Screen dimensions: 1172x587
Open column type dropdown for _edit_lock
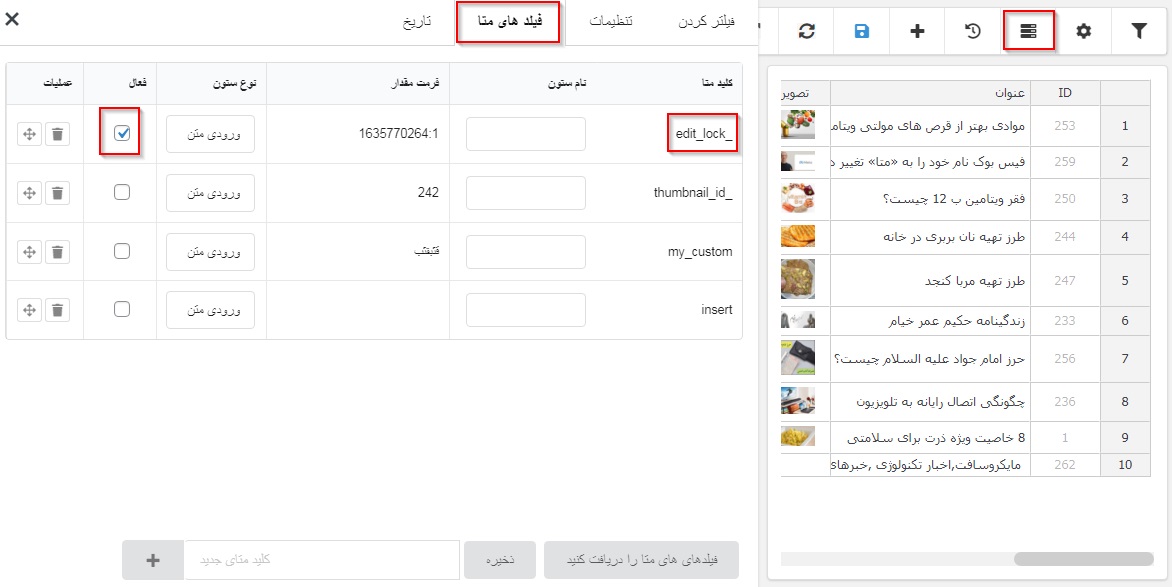(x=210, y=134)
